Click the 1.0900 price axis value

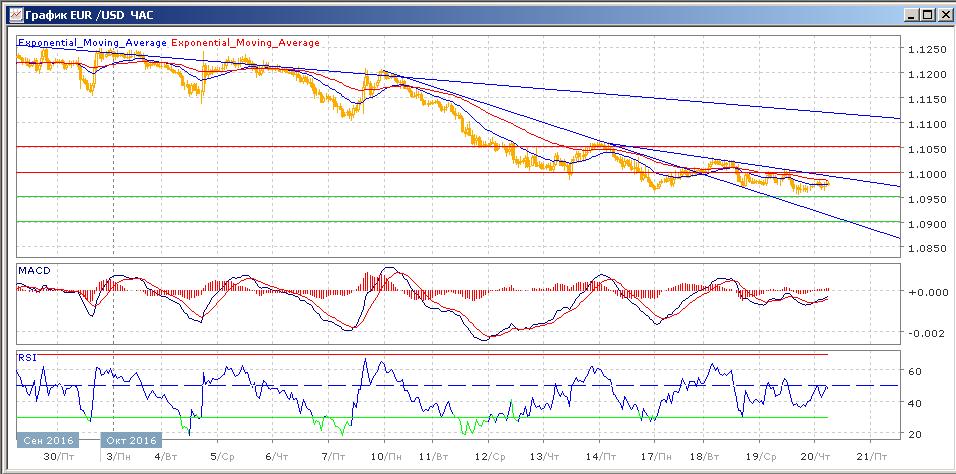pos(925,224)
